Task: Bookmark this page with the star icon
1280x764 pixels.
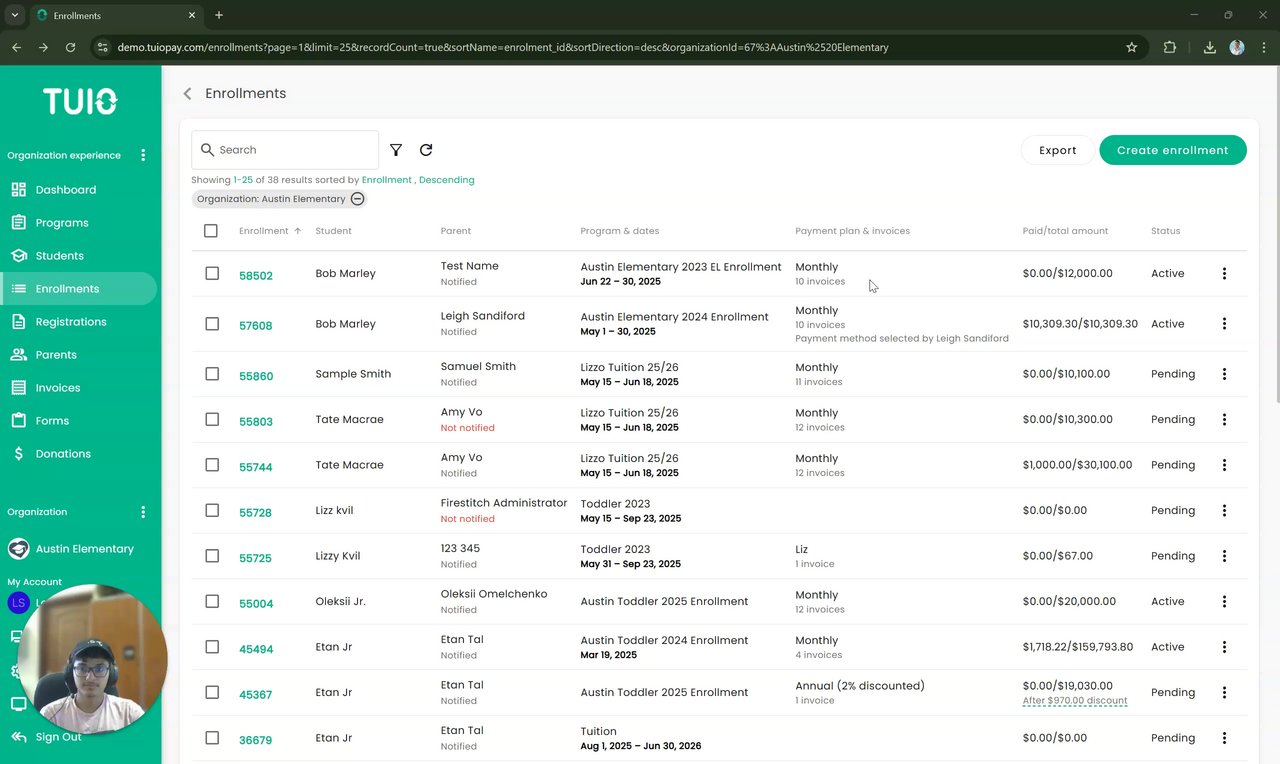Action: [x=1132, y=47]
